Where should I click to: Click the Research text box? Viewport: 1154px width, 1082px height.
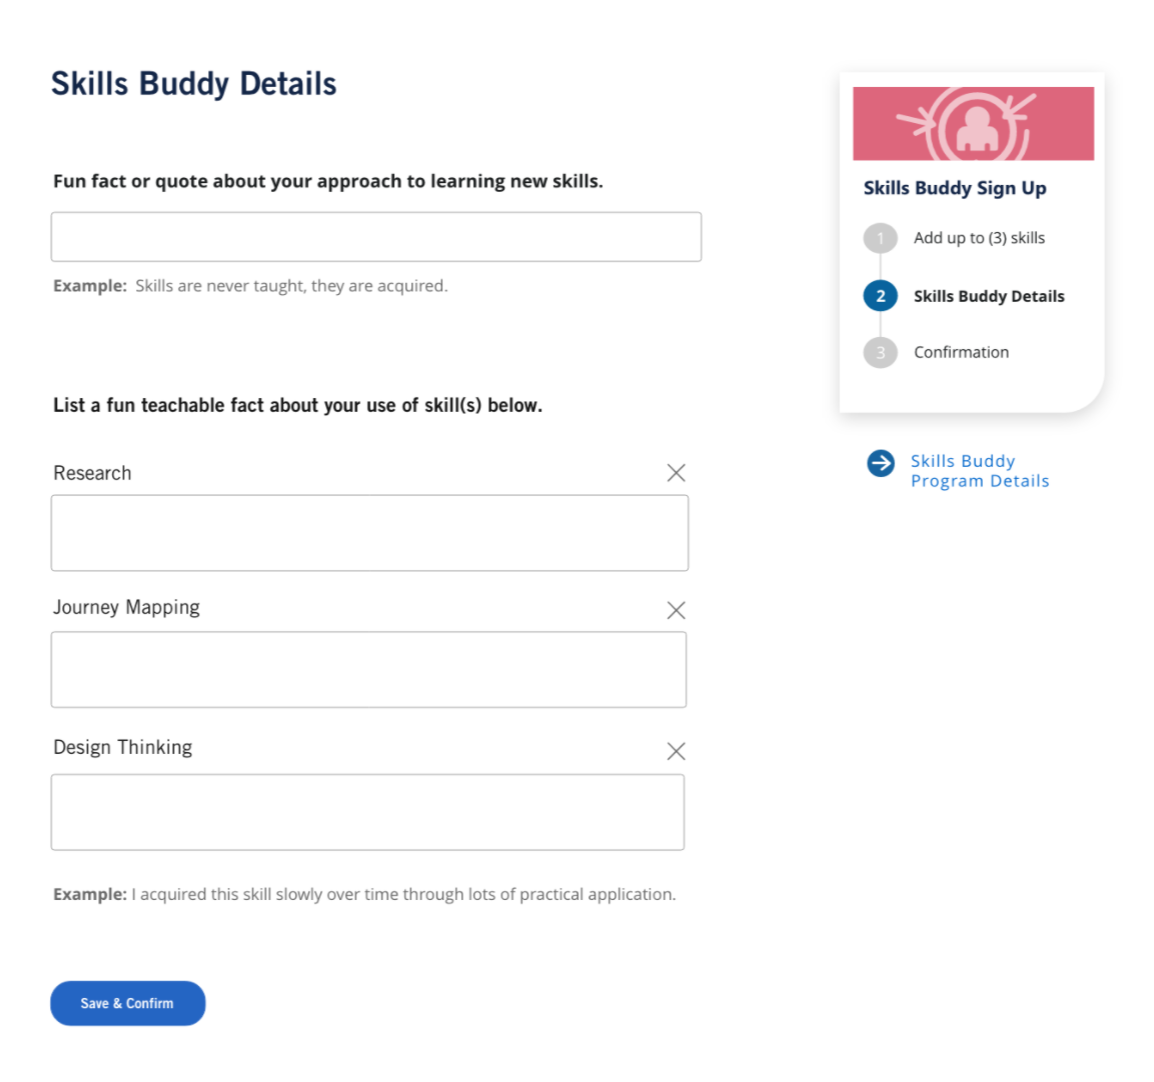(x=369, y=533)
